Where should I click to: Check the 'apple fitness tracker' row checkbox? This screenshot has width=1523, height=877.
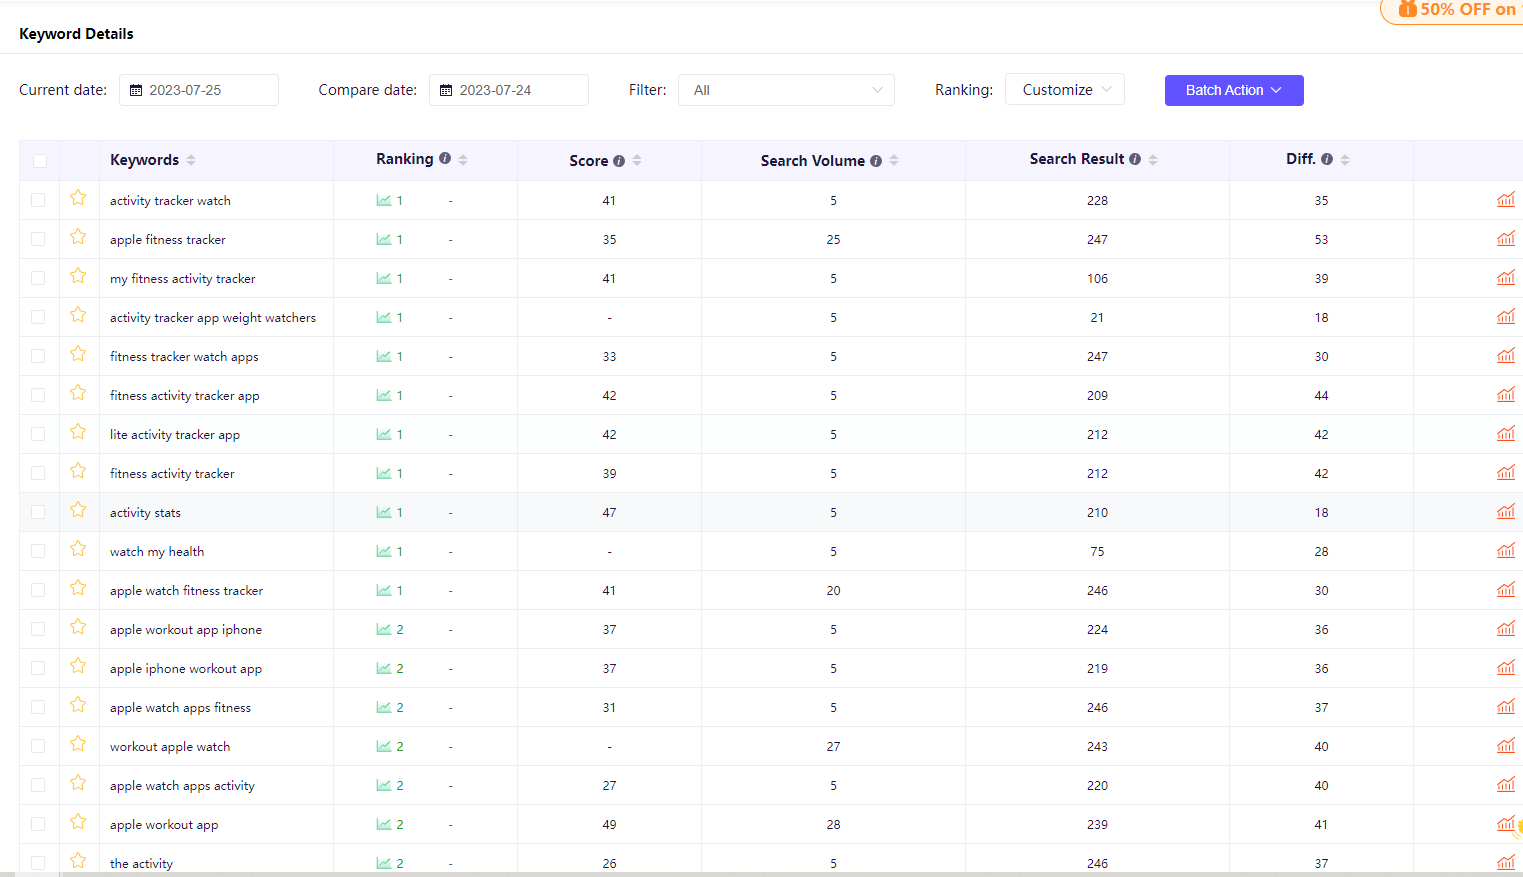point(38,239)
